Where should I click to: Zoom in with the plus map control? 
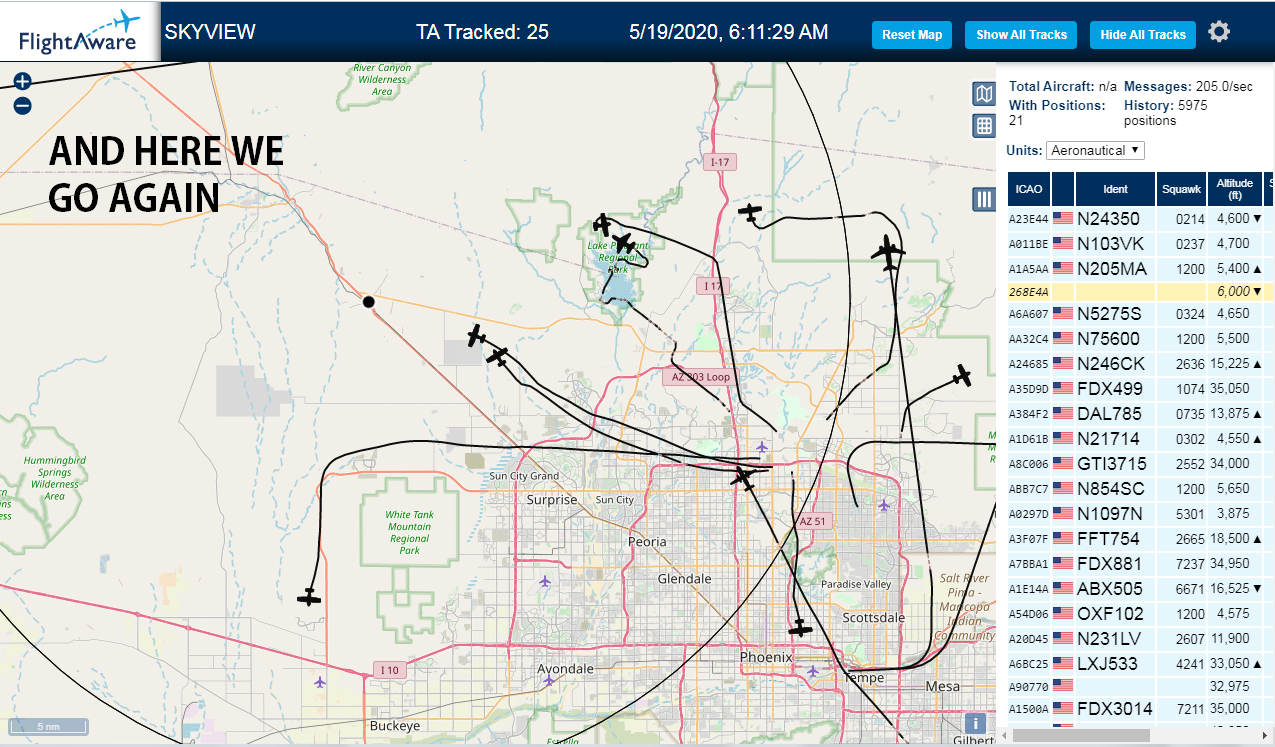pos(22,82)
